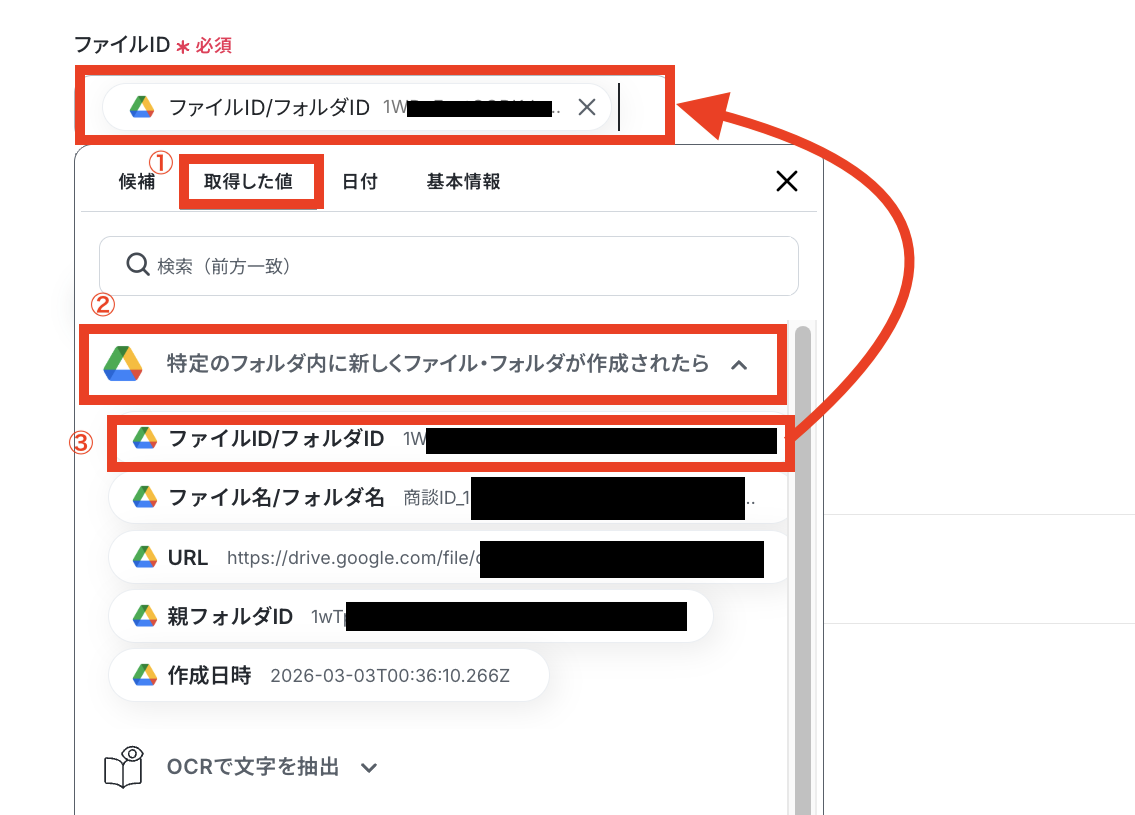Go to the 基本情報 tab

[x=463, y=182]
